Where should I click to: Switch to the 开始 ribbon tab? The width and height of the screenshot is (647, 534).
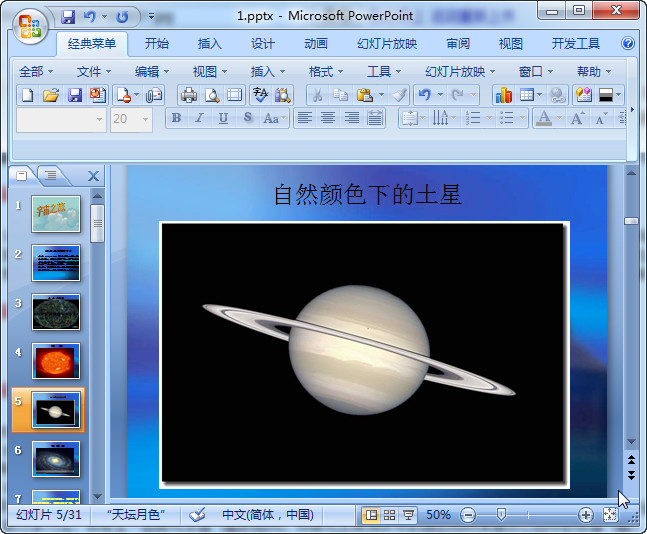(157, 44)
